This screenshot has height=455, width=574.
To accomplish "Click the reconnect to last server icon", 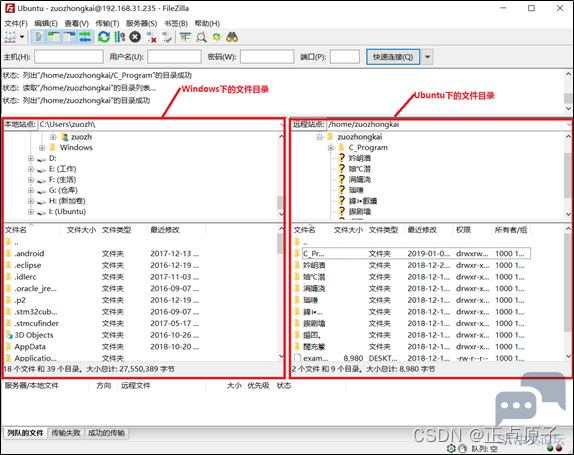I will point(167,37).
